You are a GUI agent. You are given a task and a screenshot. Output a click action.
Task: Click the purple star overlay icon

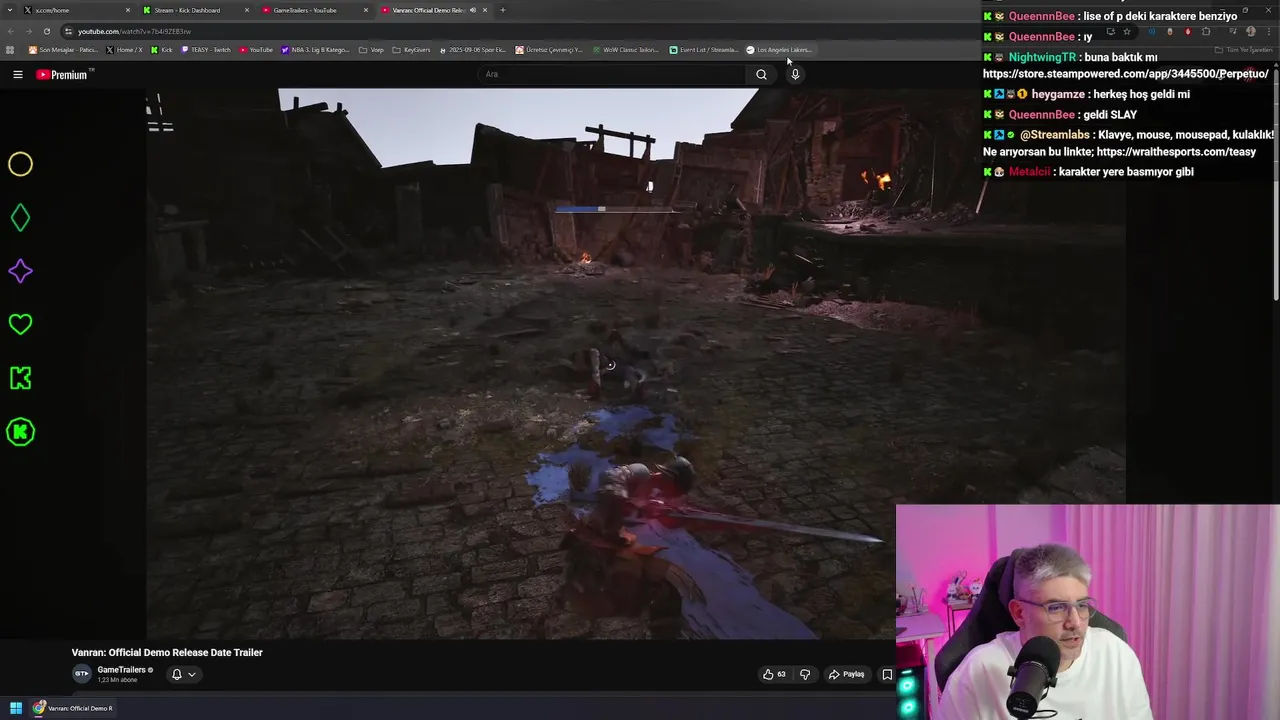click(x=20, y=271)
